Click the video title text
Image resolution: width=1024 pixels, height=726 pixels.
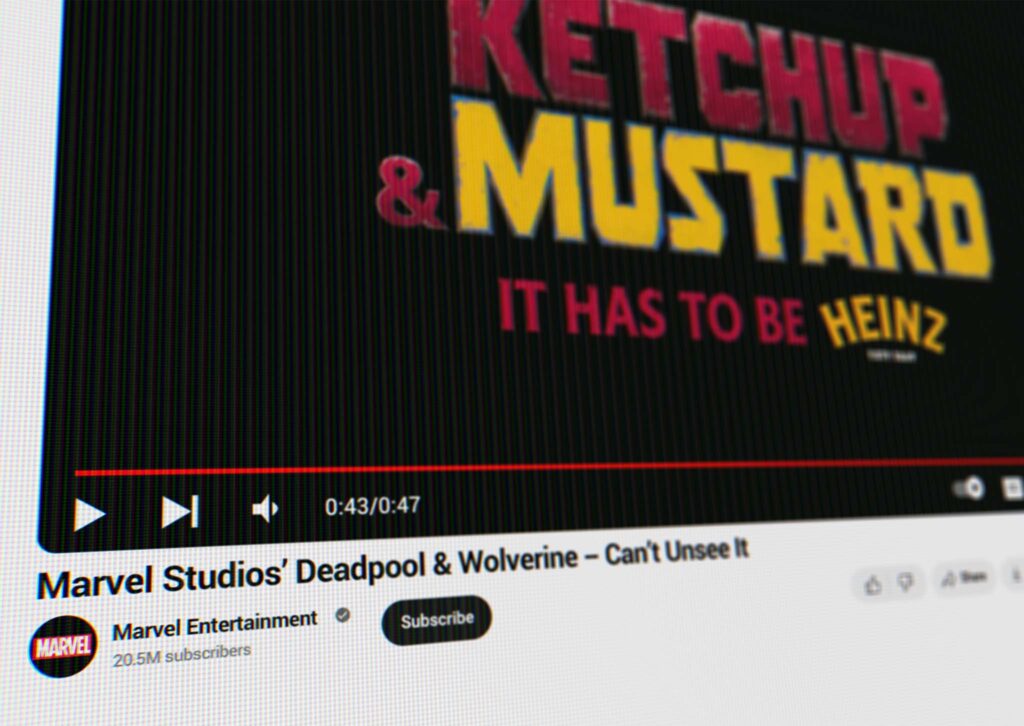click(392, 568)
